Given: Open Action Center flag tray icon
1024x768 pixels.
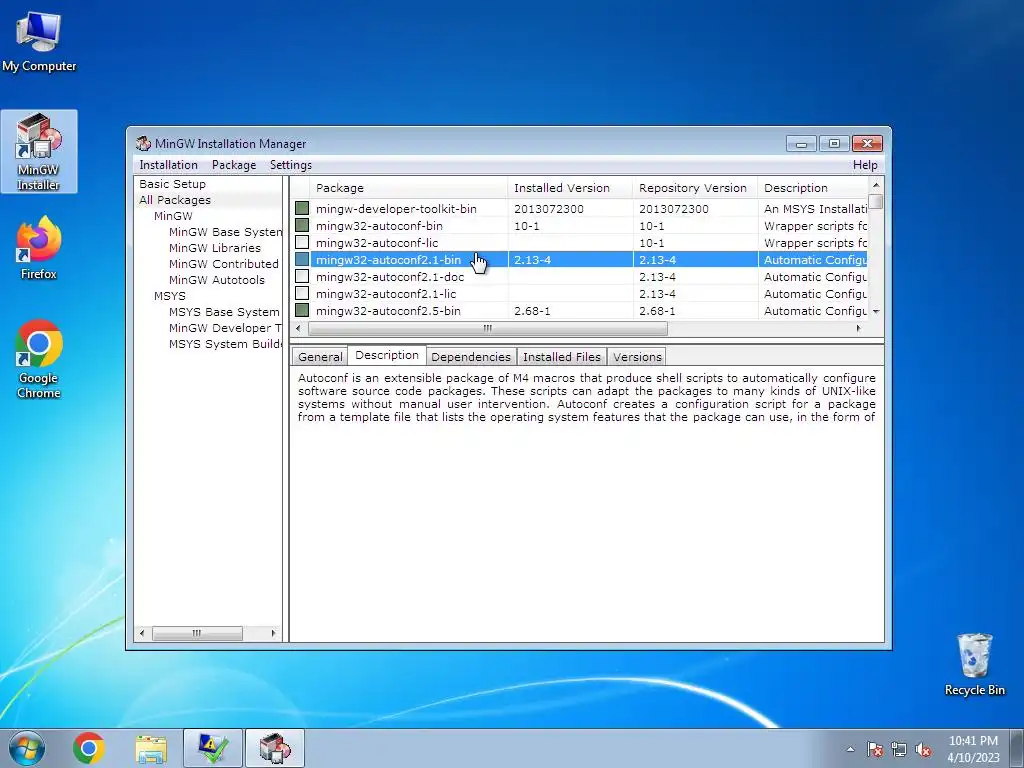Looking at the screenshot, I should tap(875, 749).
